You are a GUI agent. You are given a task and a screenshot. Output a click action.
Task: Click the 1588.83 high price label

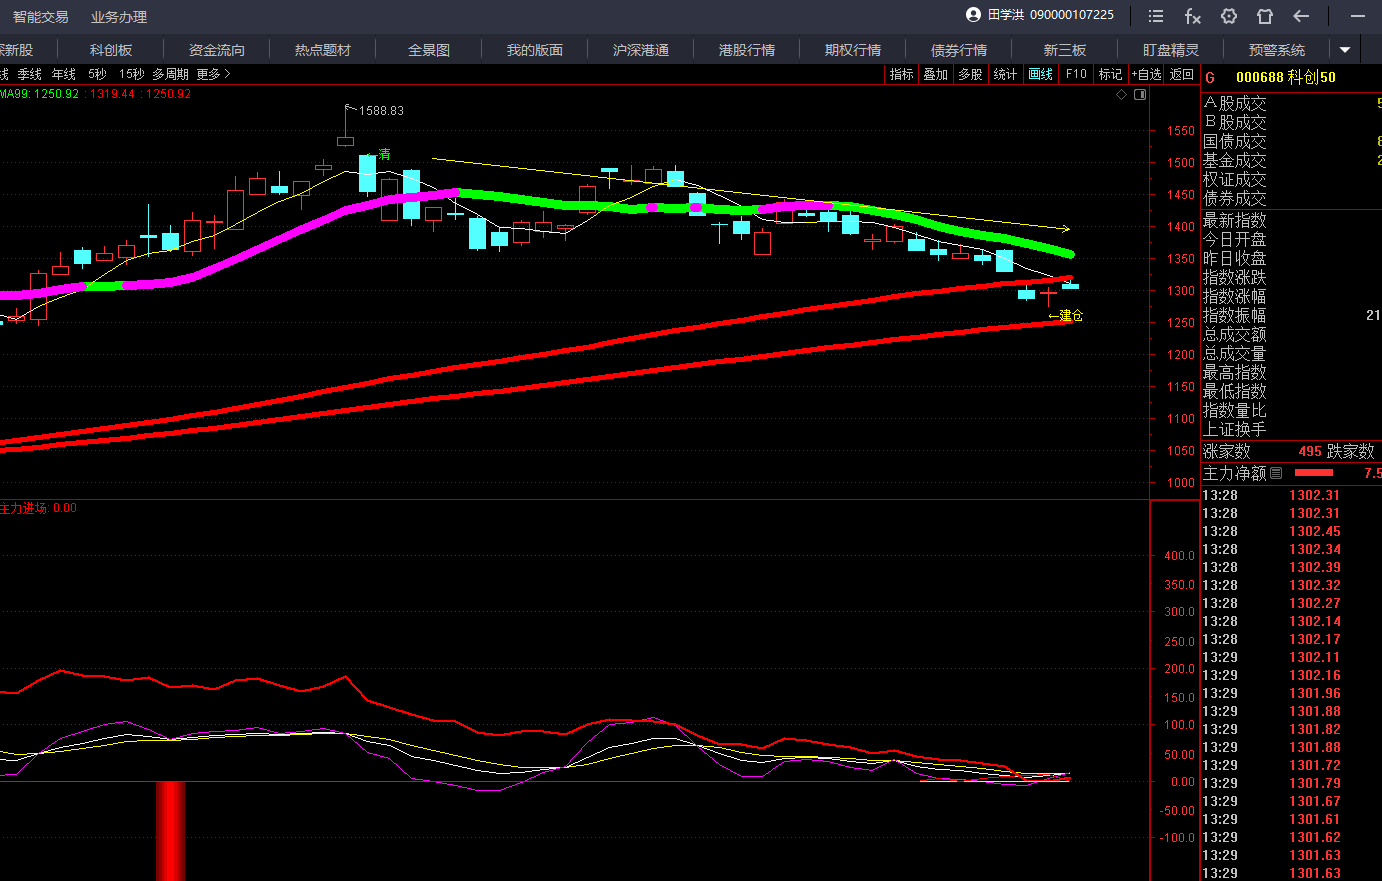click(x=381, y=110)
